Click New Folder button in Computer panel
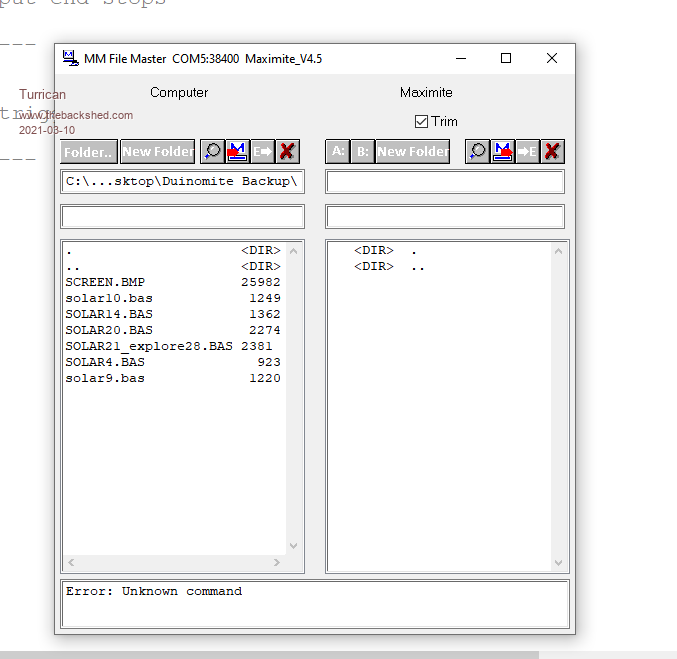677x659 pixels. pyautogui.click(x=158, y=151)
